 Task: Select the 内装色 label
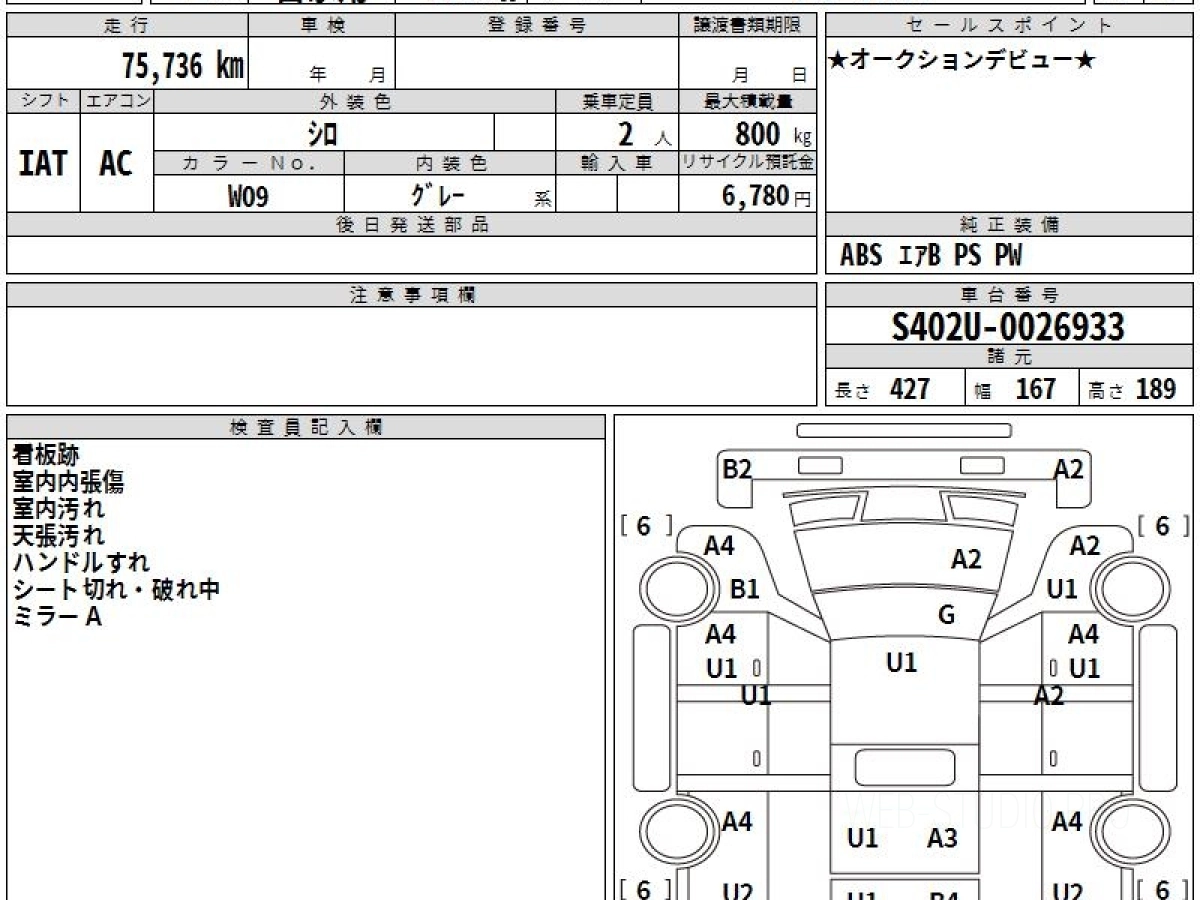[x=450, y=163]
